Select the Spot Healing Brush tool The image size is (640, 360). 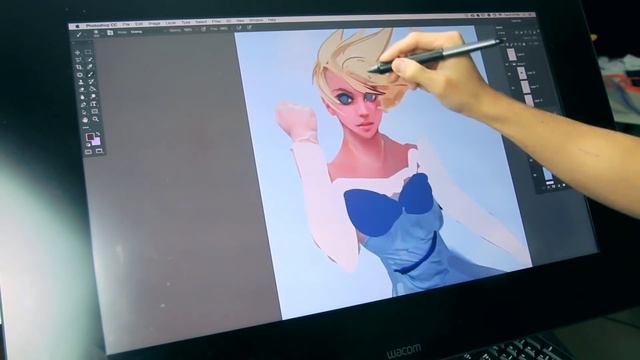80,74
